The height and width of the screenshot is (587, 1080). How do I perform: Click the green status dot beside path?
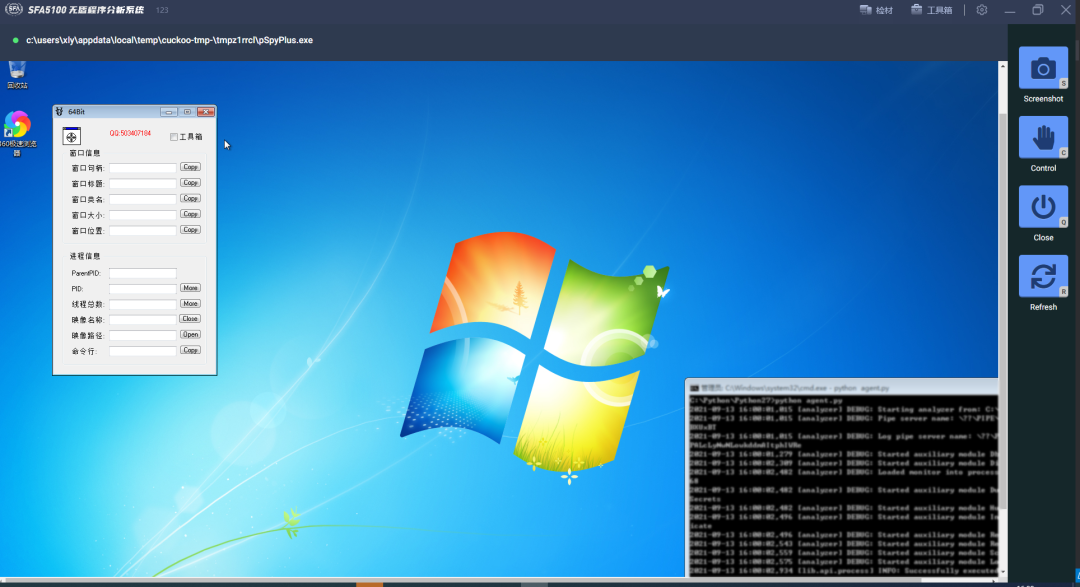(x=15, y=41)
